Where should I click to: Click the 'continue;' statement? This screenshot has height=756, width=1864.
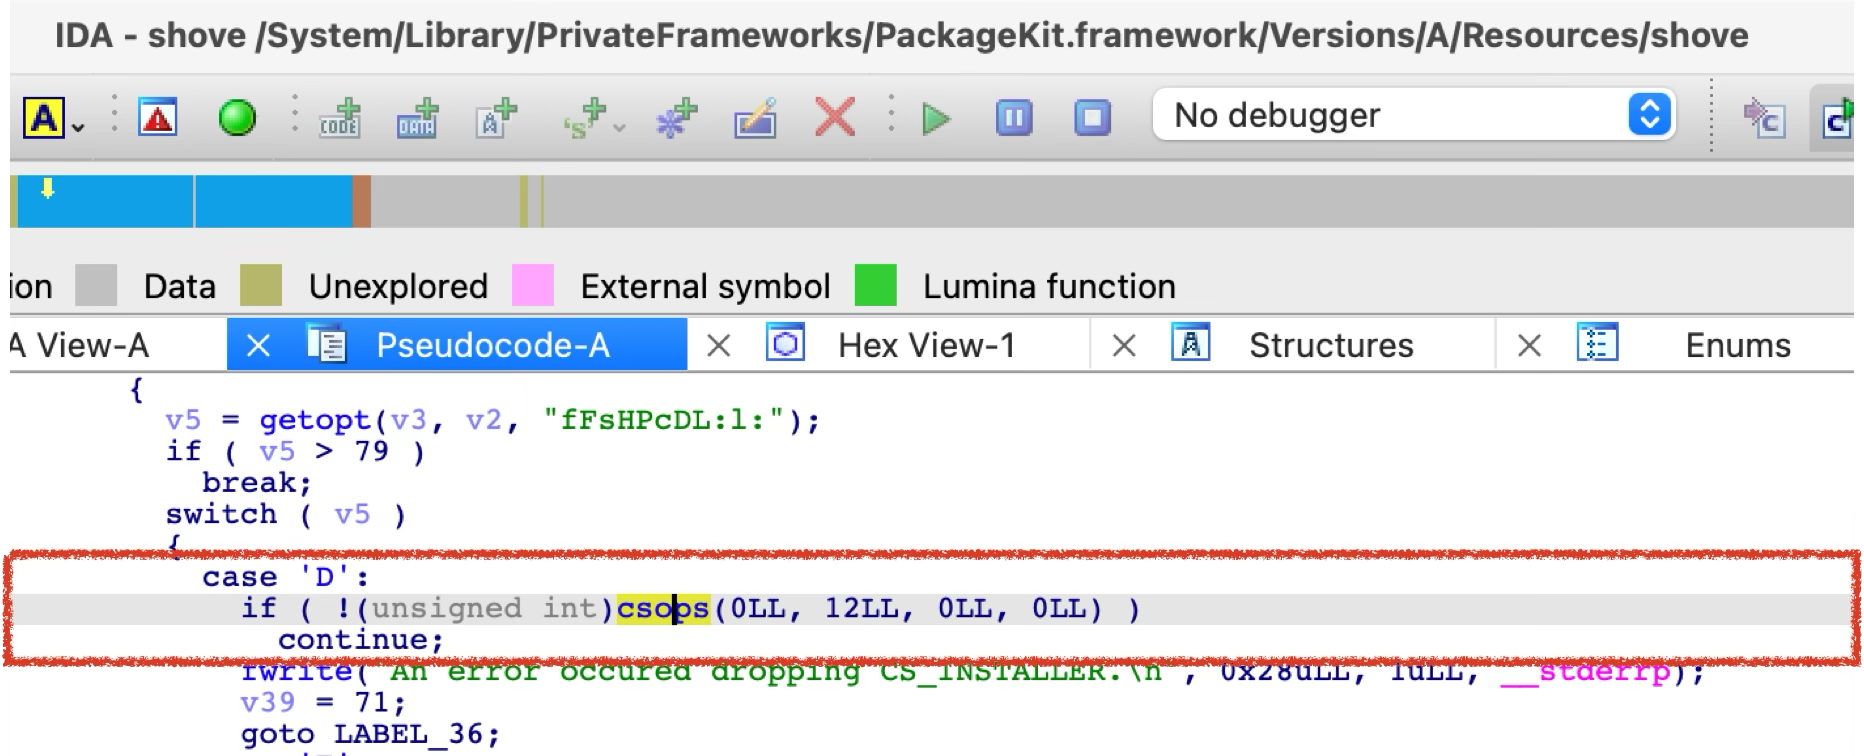tap(360, 640)
